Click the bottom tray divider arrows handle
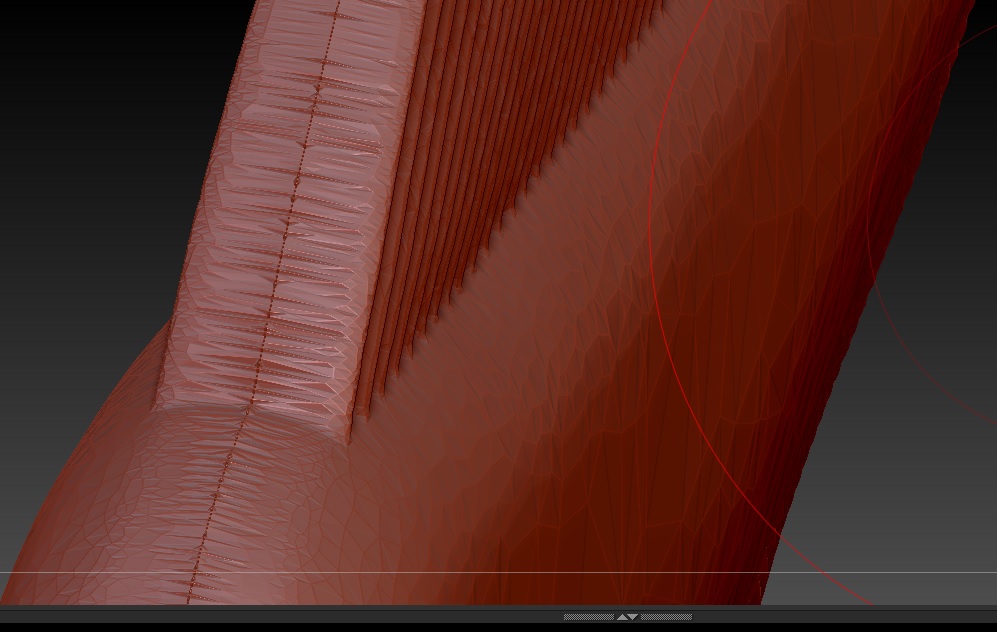 [628, 617]
